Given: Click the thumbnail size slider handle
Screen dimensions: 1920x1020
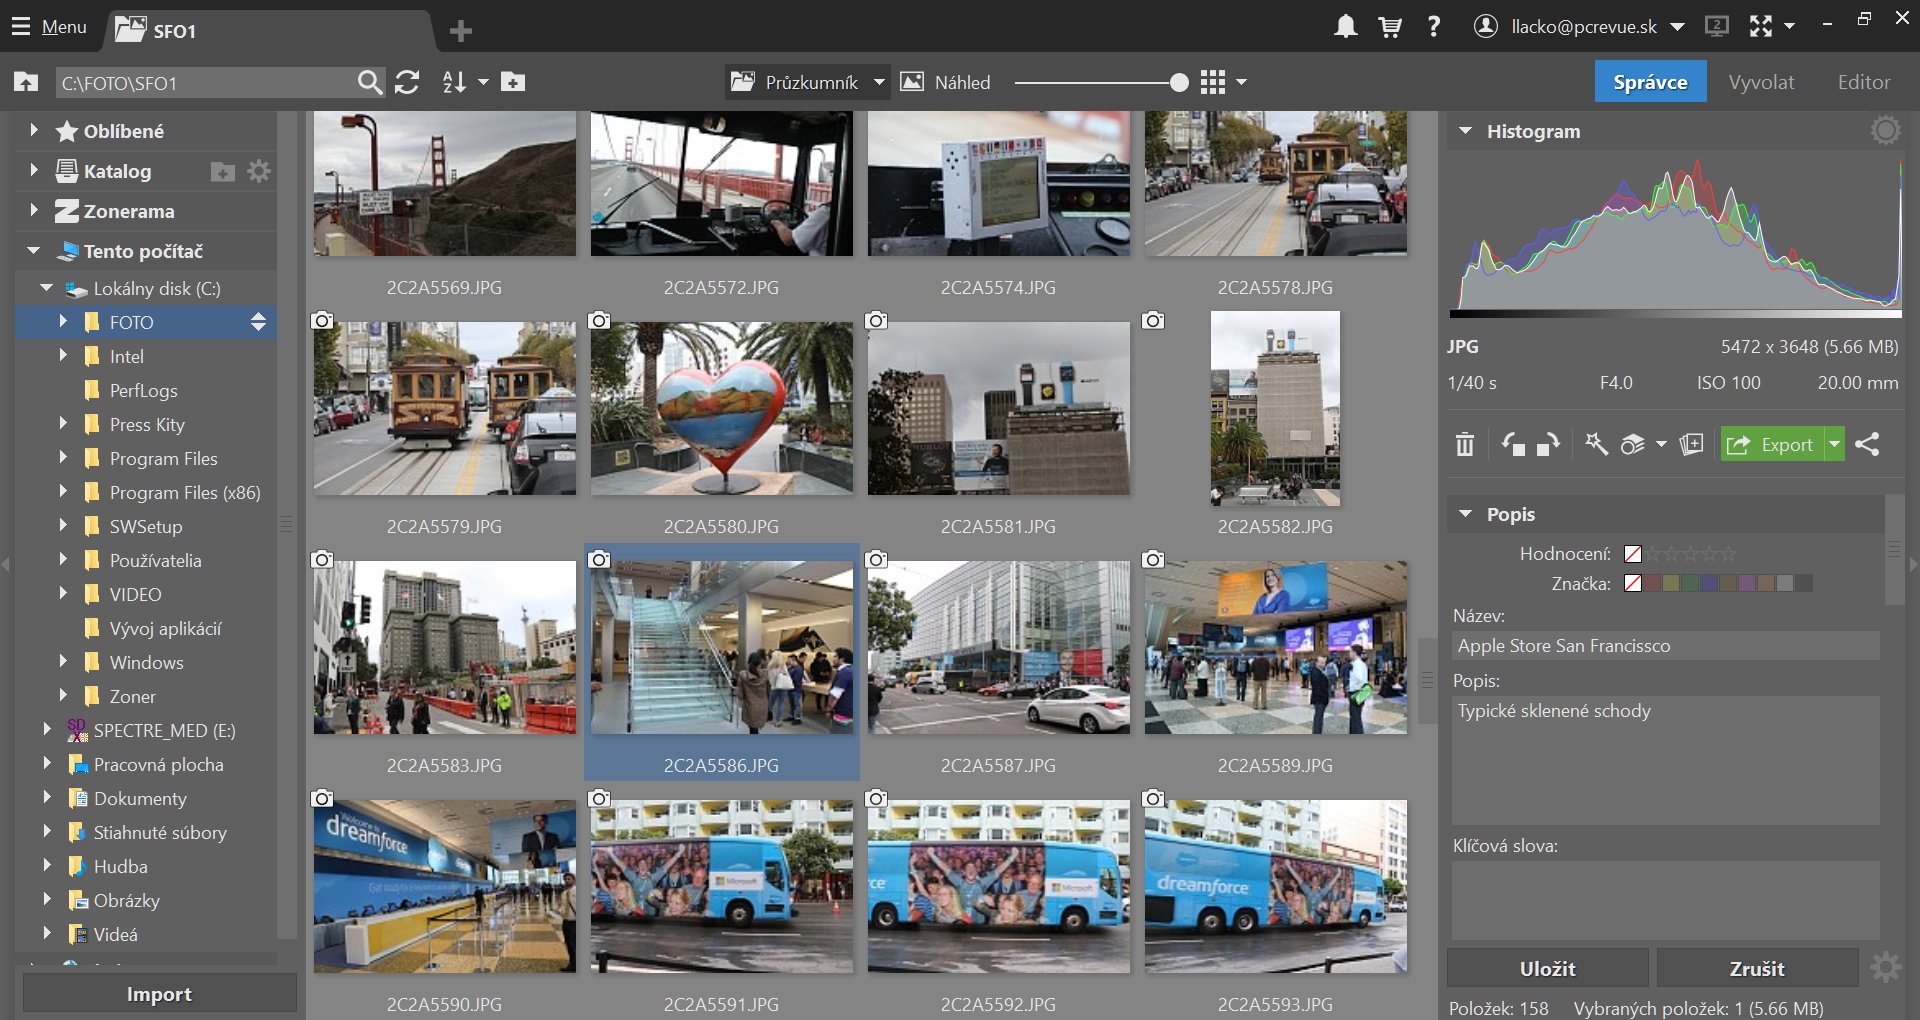Looking at the screenshot, I should 1179,83.
